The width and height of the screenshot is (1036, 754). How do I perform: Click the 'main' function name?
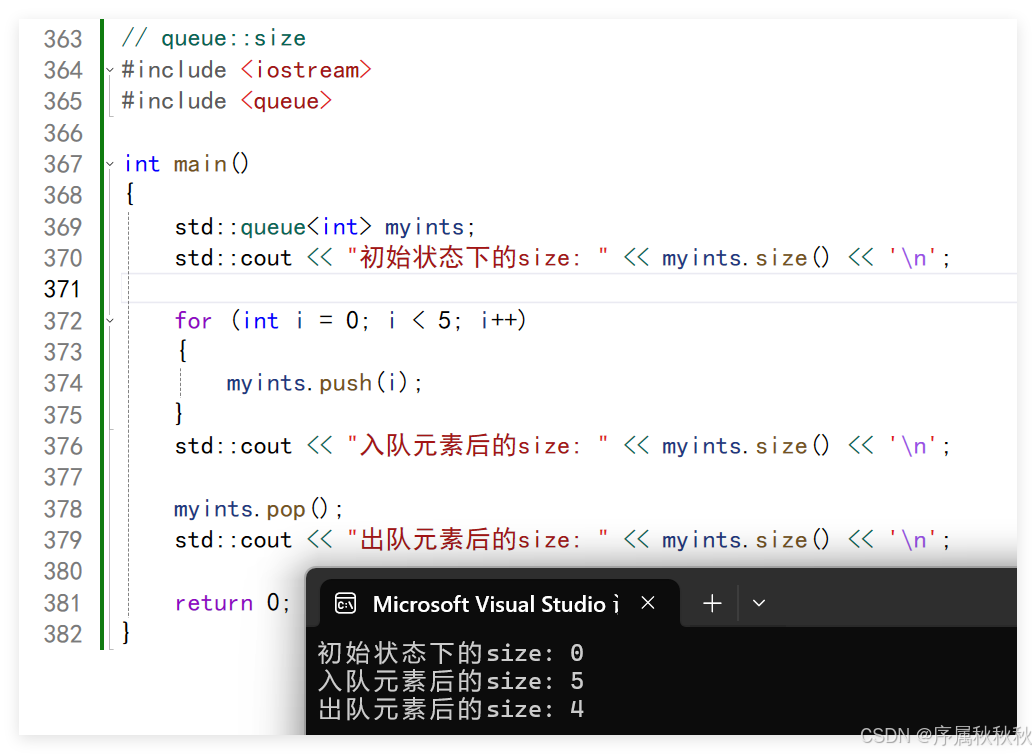pos(200,164)
